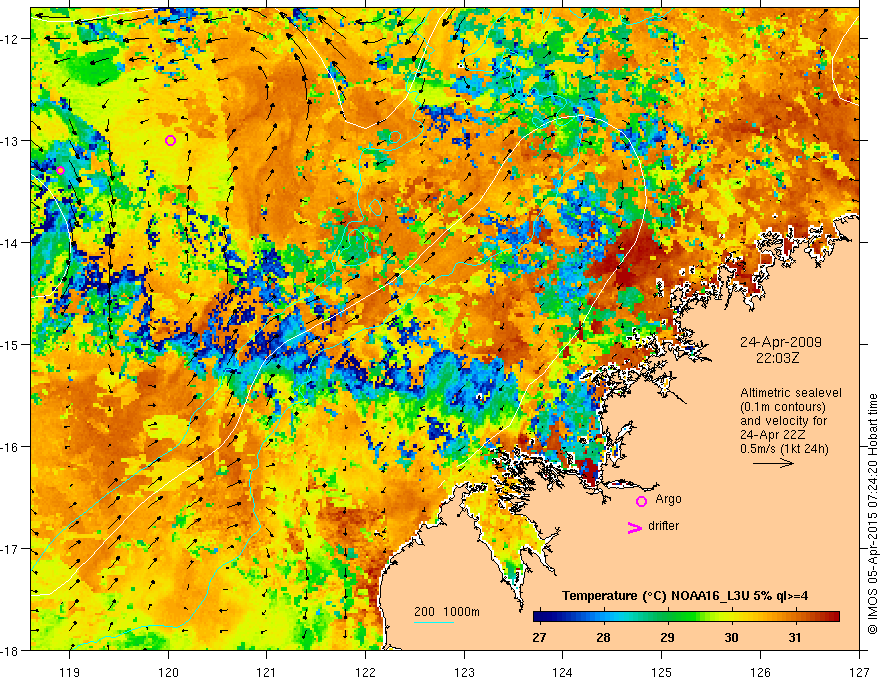Screen dimensions: 880x680
Task: Click the colorbar tick label '27'
Action: (x=539, y=638)
